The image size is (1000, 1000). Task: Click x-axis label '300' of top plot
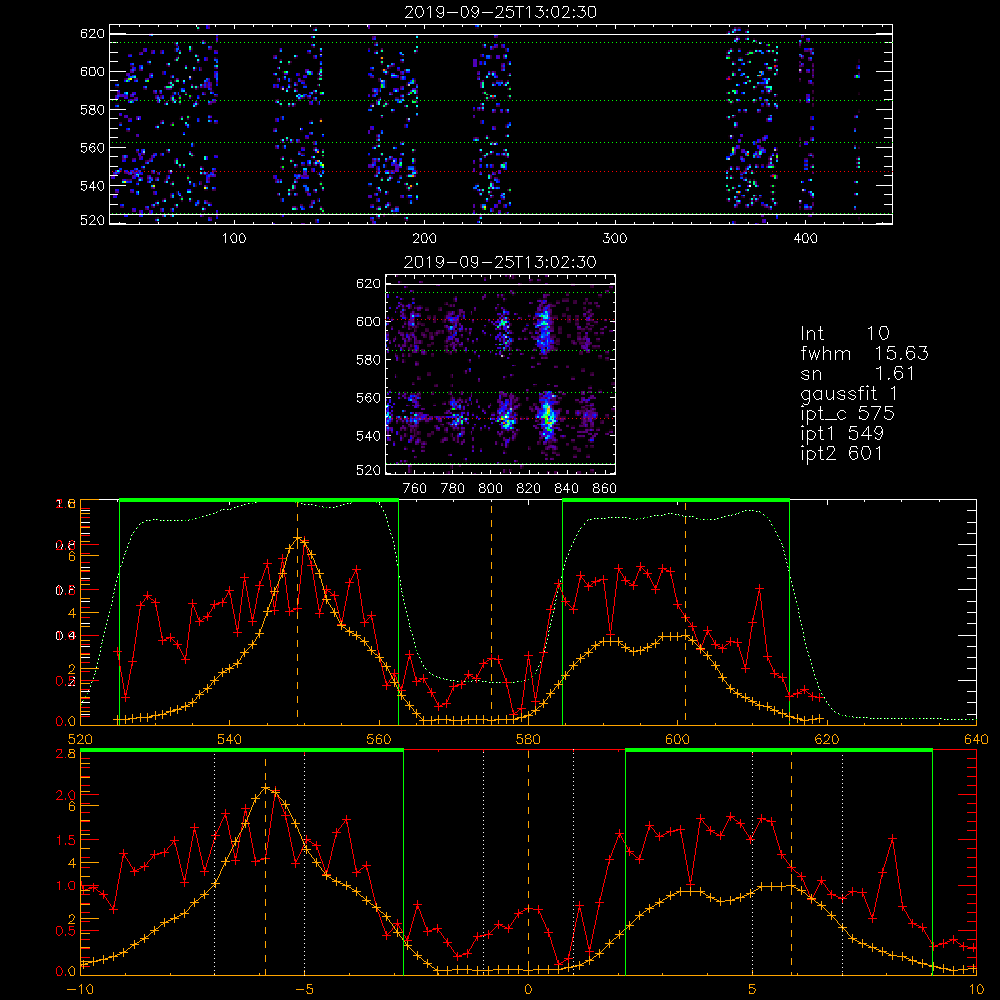[x=615, y=239]
